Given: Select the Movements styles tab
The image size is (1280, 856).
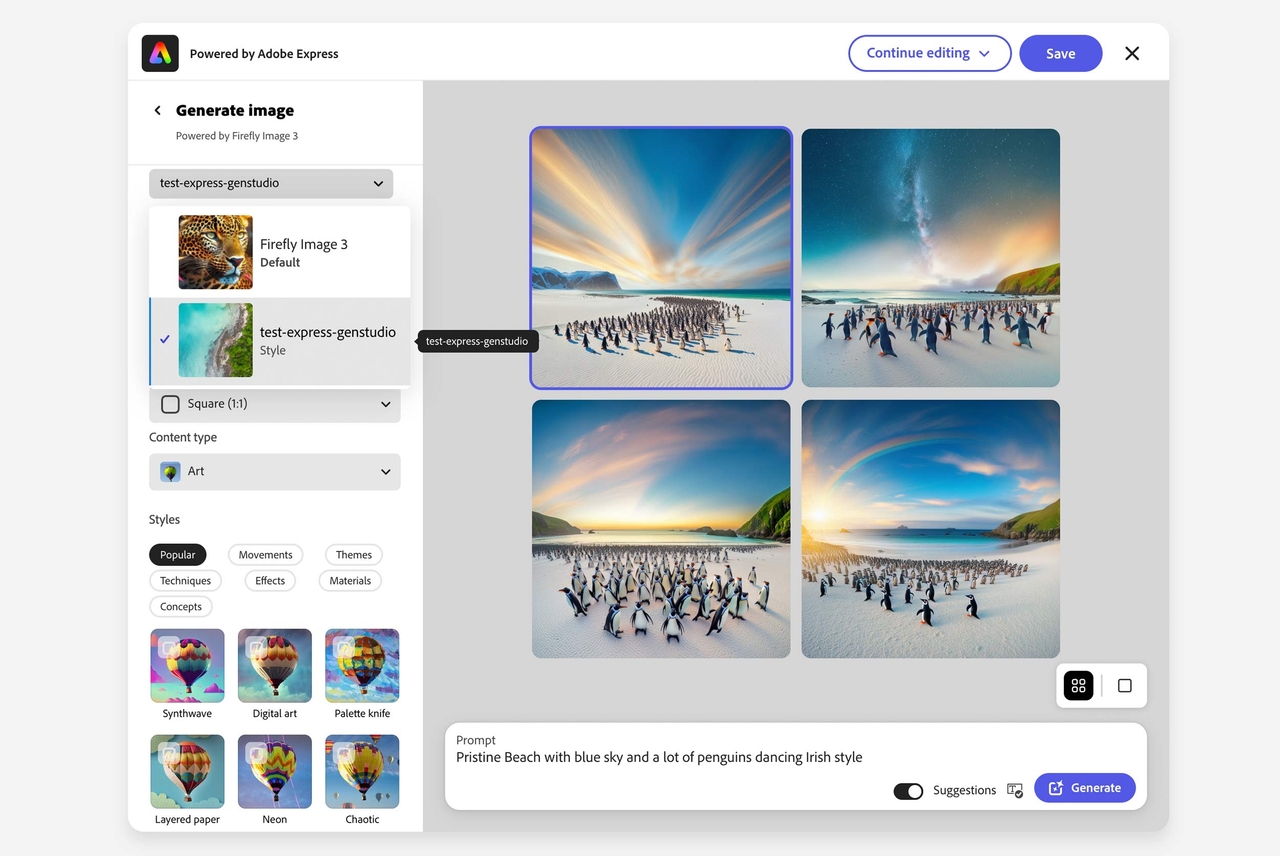Looking at the screenshot, I should [x=265, y=555].
